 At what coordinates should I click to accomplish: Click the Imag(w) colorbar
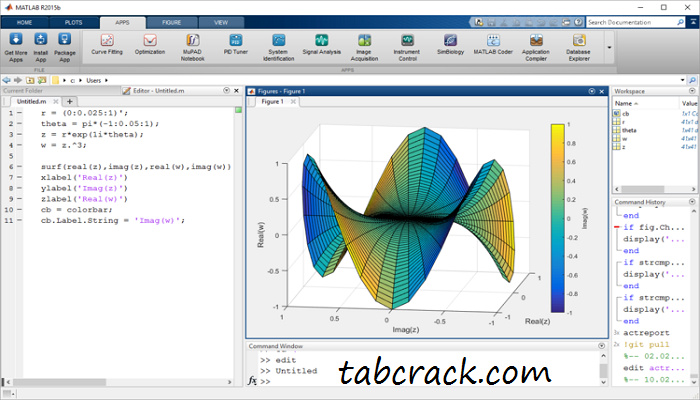558,218
